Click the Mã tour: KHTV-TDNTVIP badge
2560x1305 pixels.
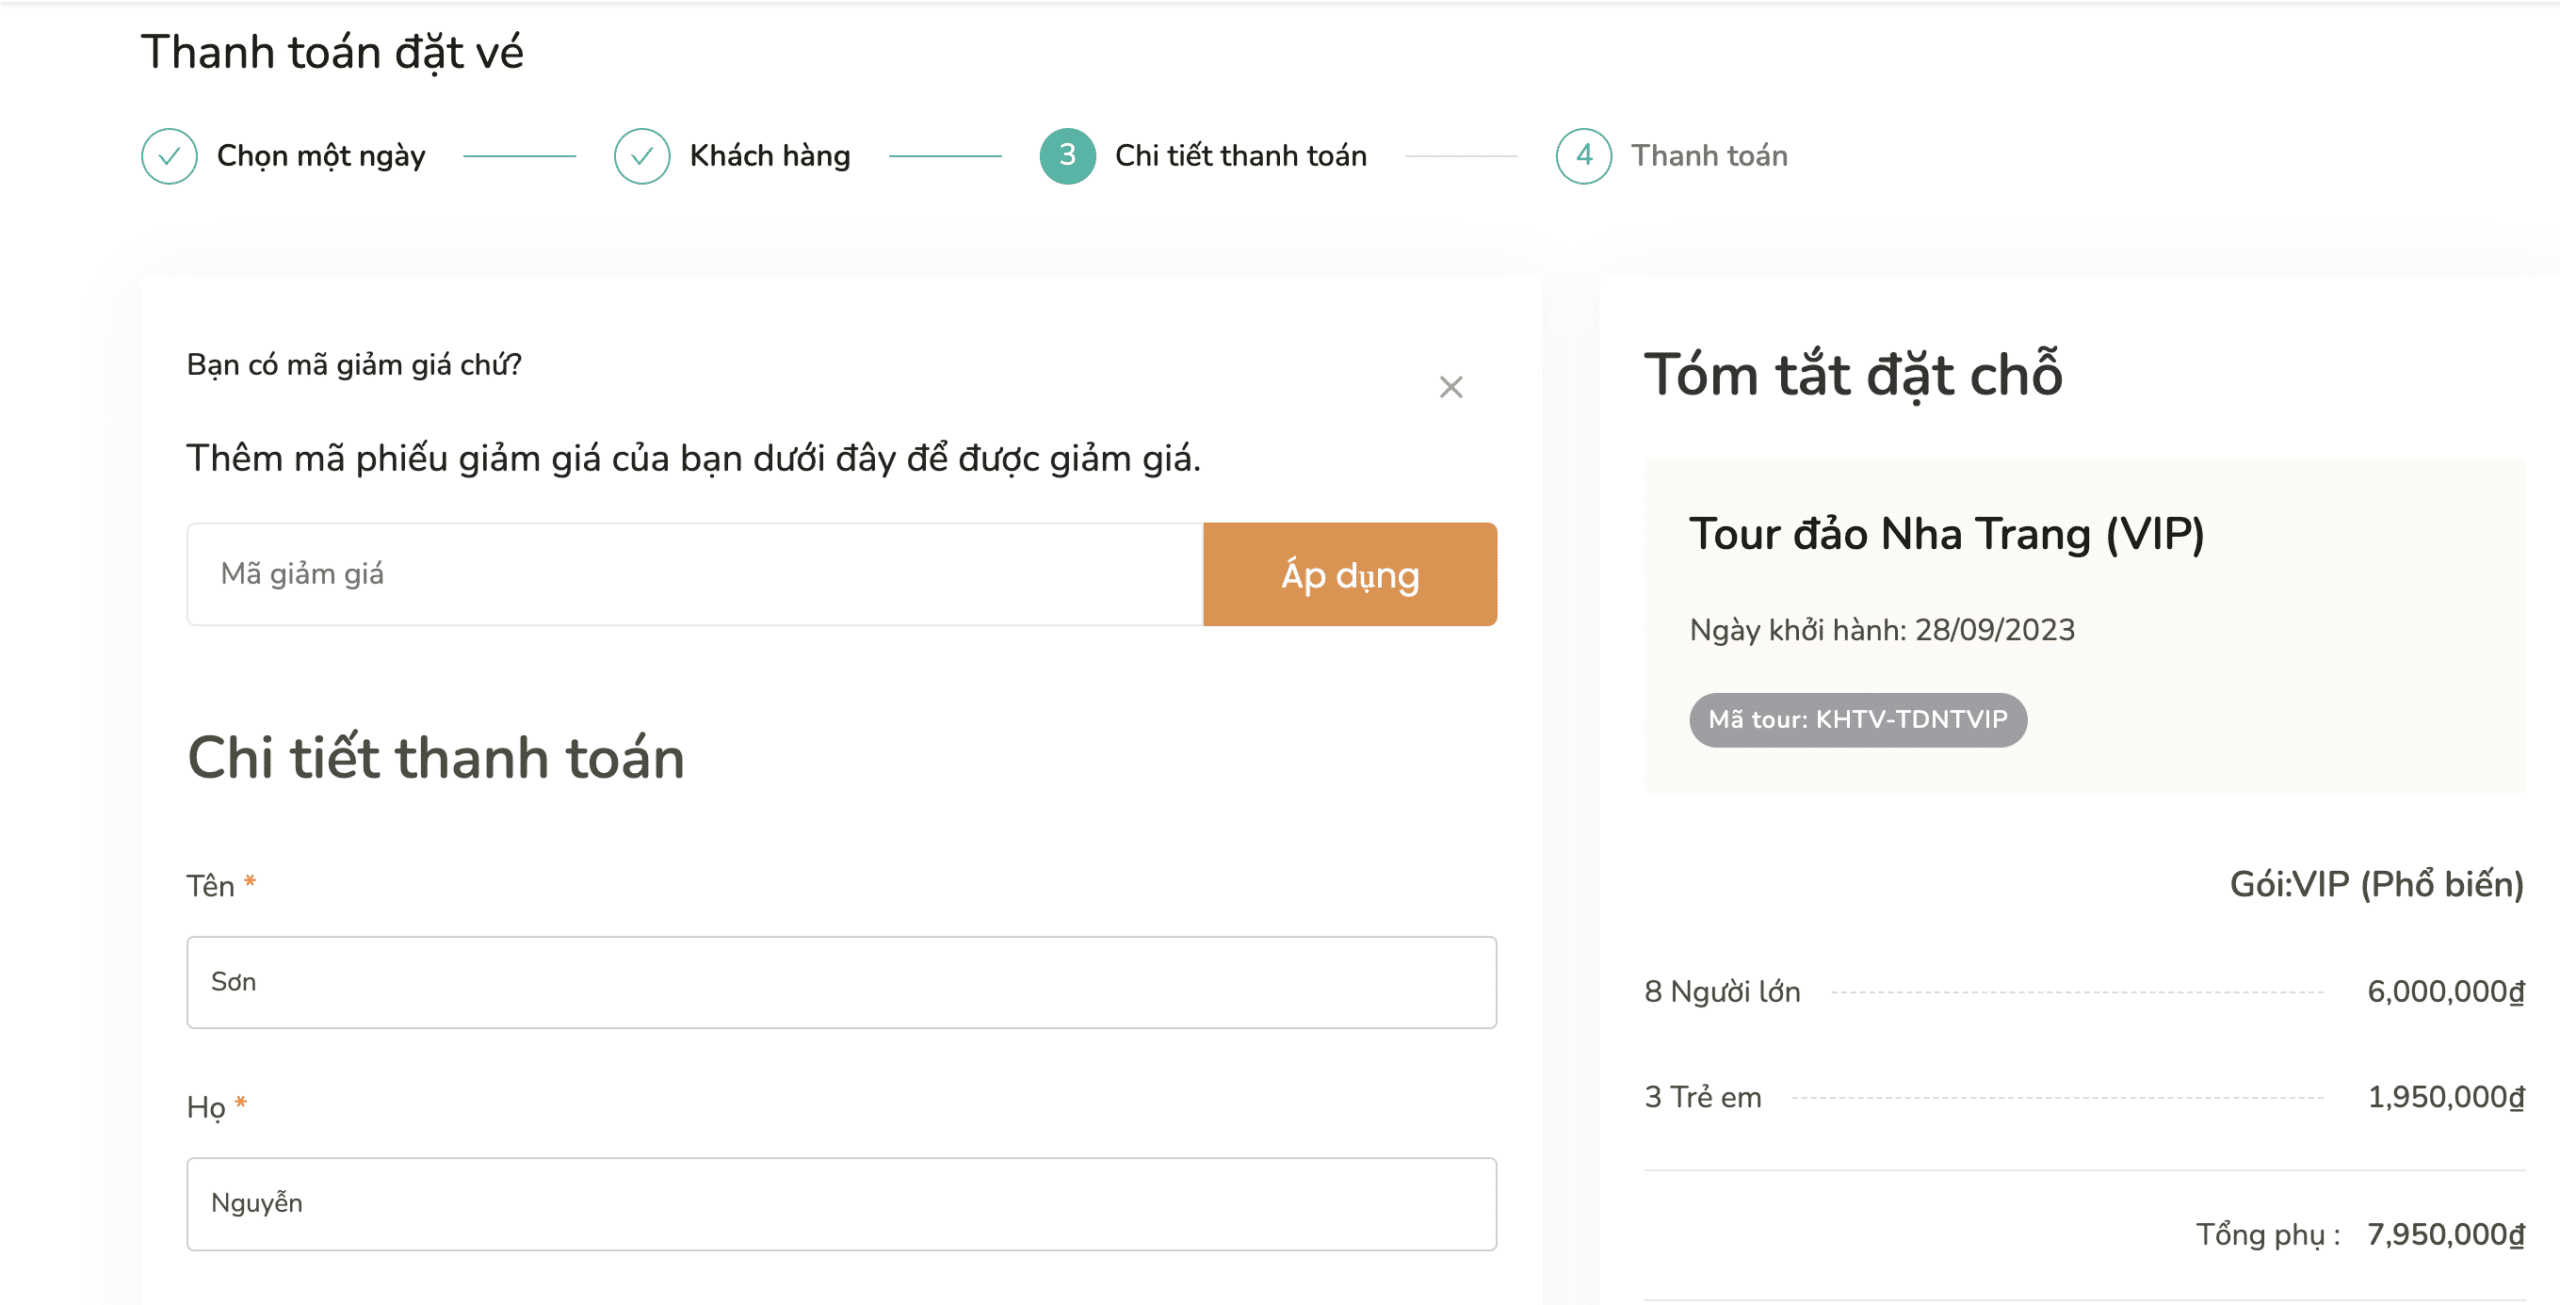click(x=1857, y=719)
